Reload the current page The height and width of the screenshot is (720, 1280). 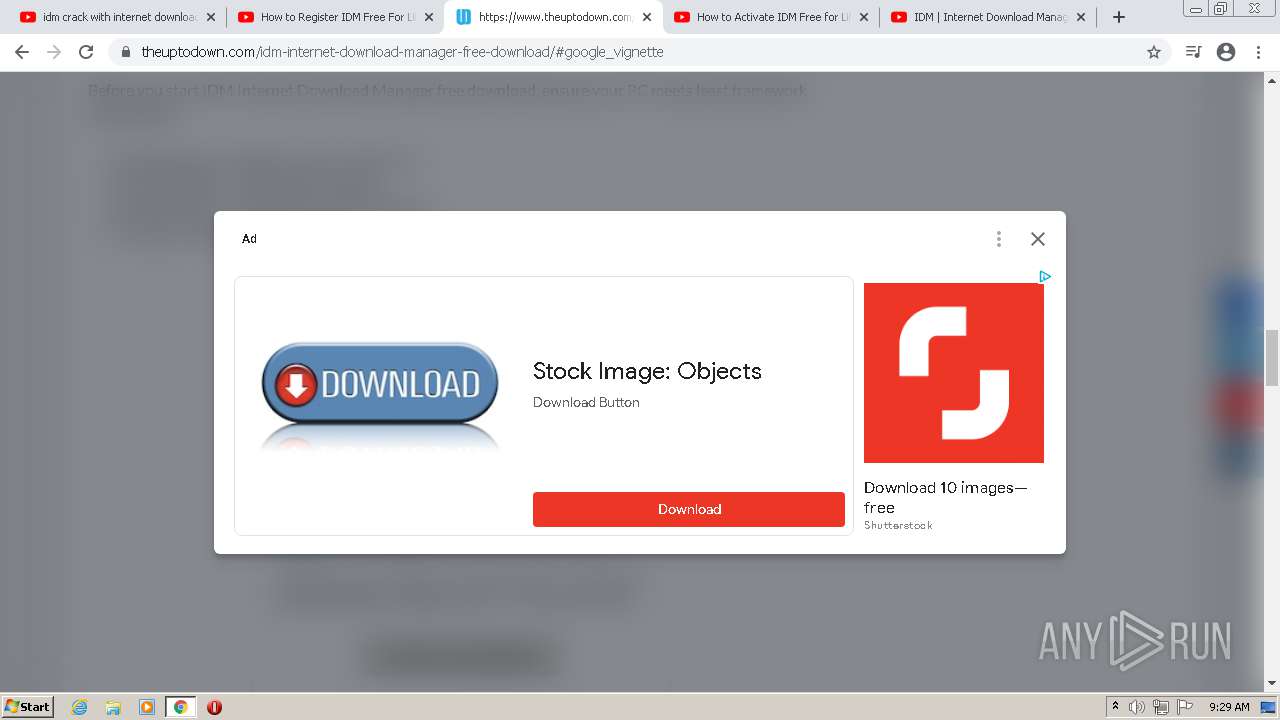[x=86, y=52]
